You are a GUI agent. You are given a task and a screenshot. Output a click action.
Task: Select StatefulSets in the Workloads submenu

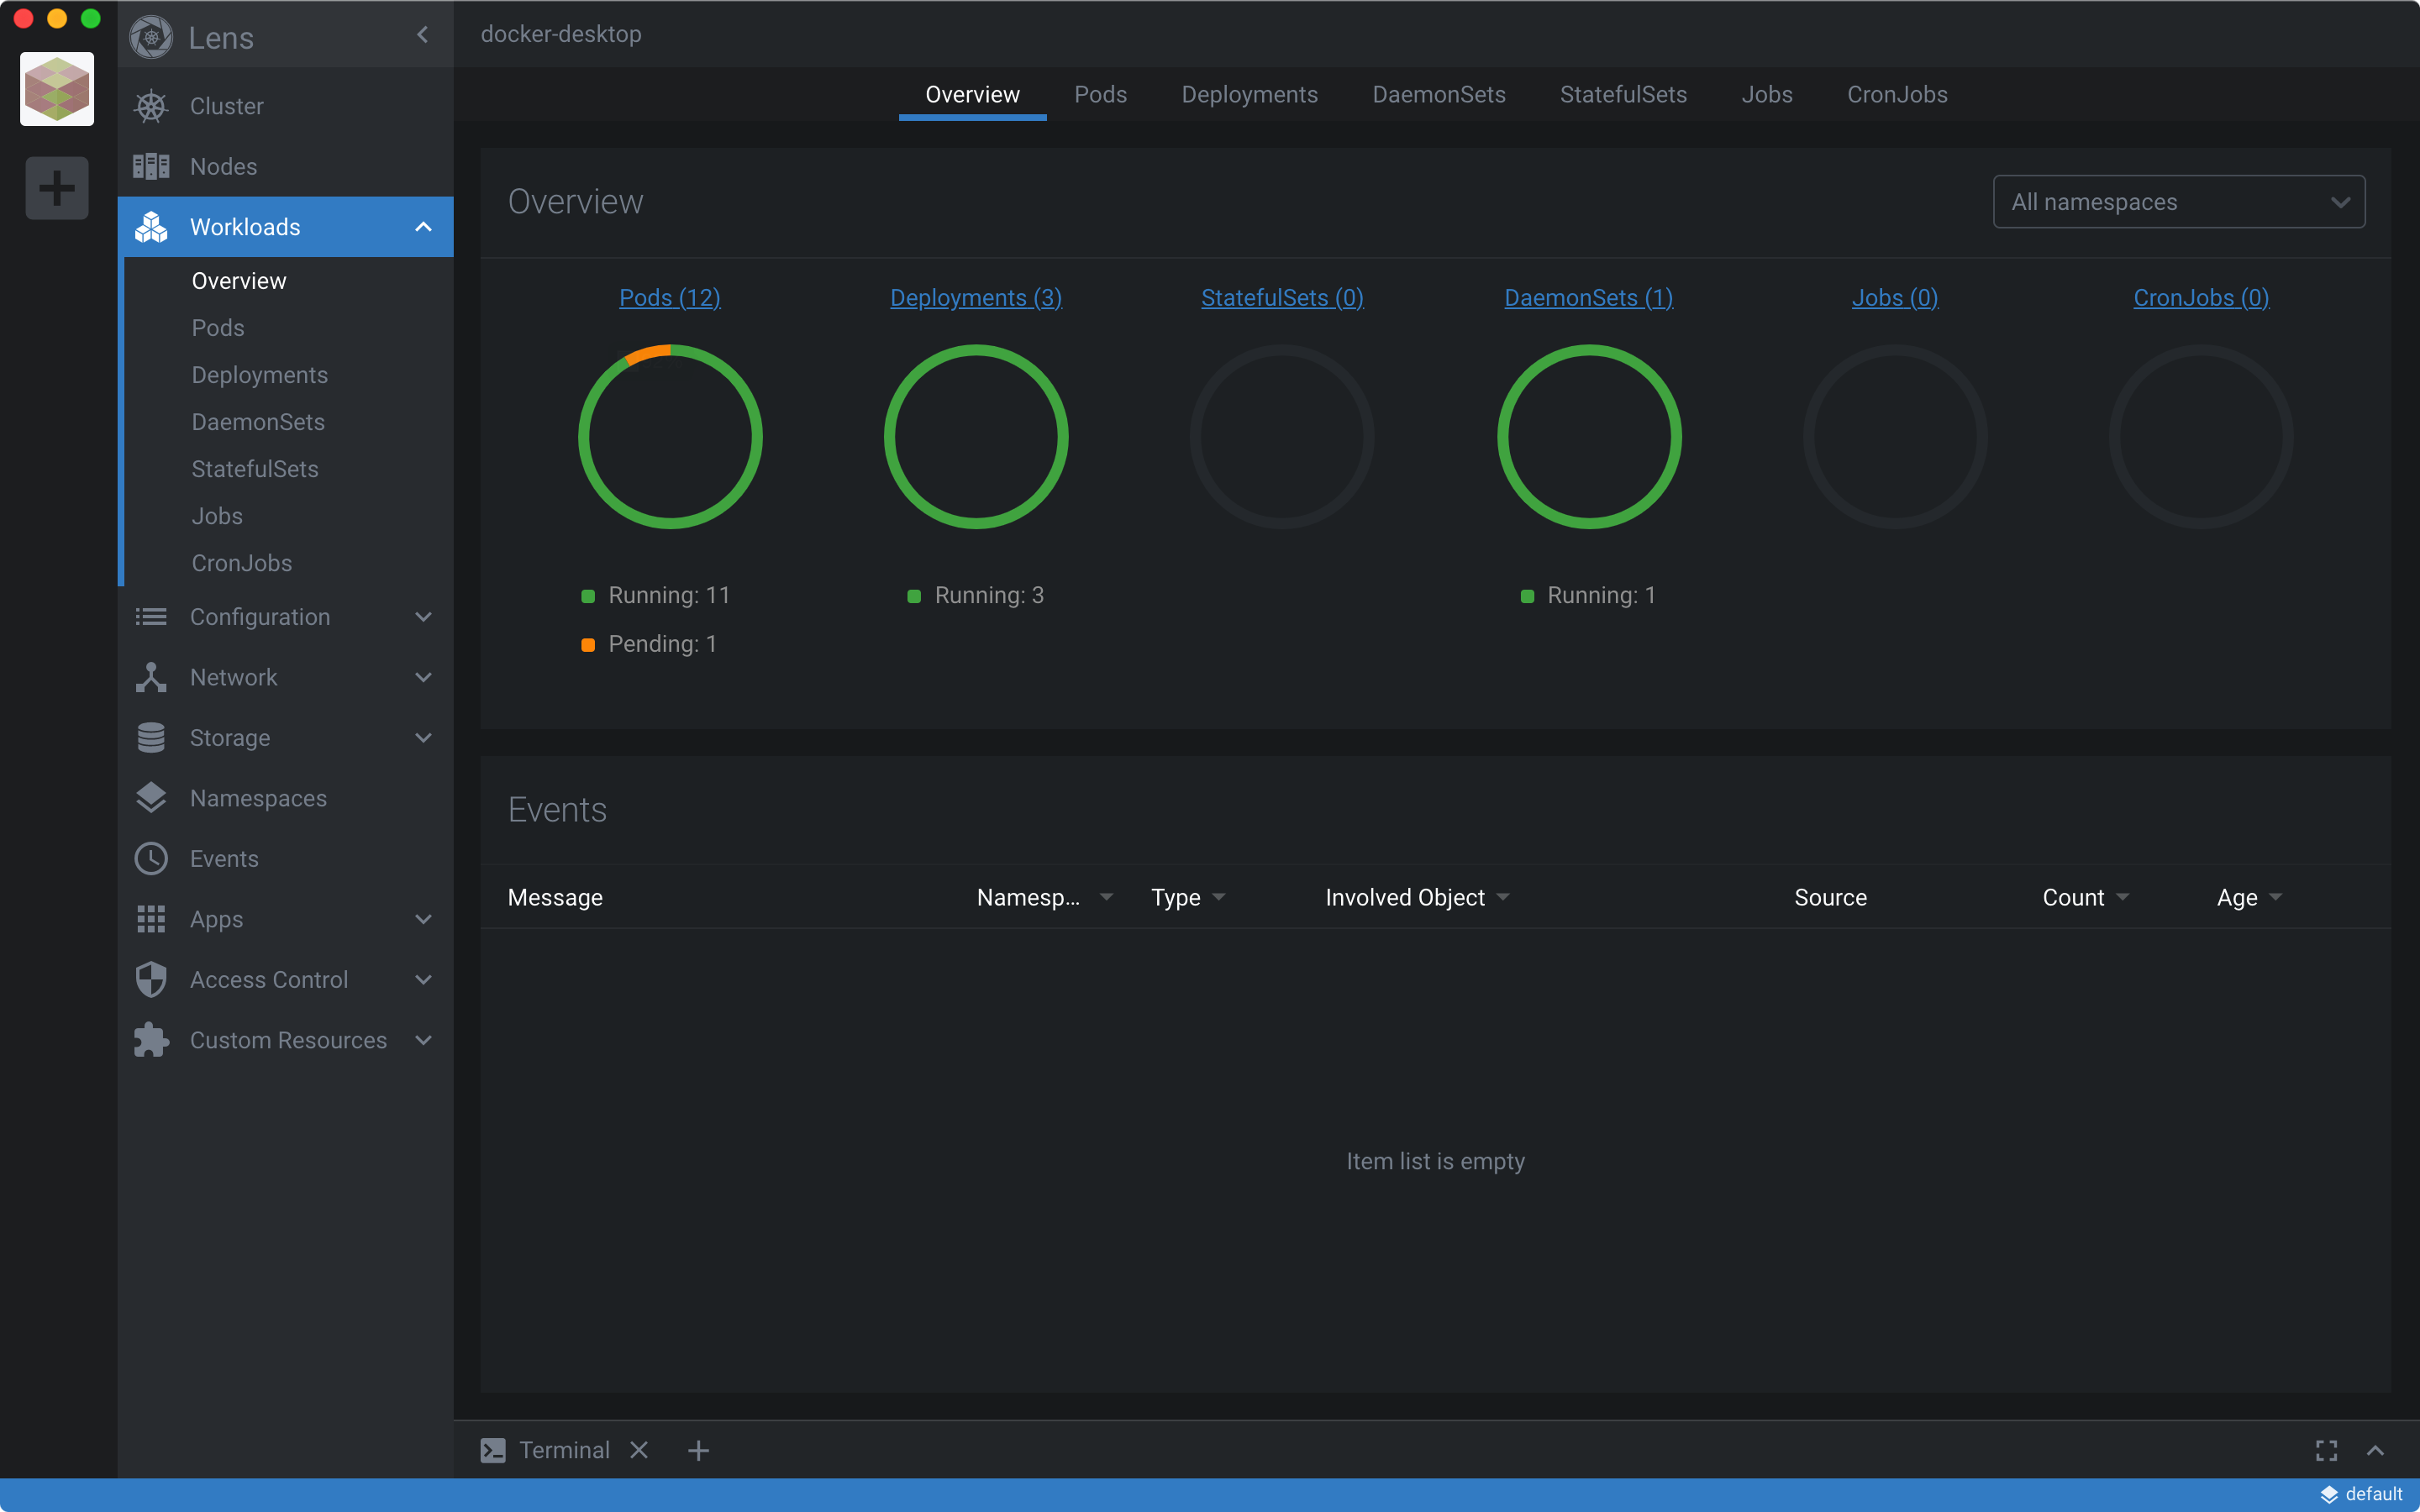(x=255, y=469)
